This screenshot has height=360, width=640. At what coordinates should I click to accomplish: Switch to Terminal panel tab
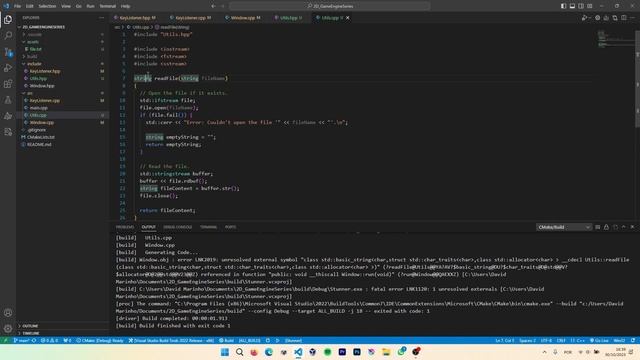pyautogui.click(x=208, y=227)
